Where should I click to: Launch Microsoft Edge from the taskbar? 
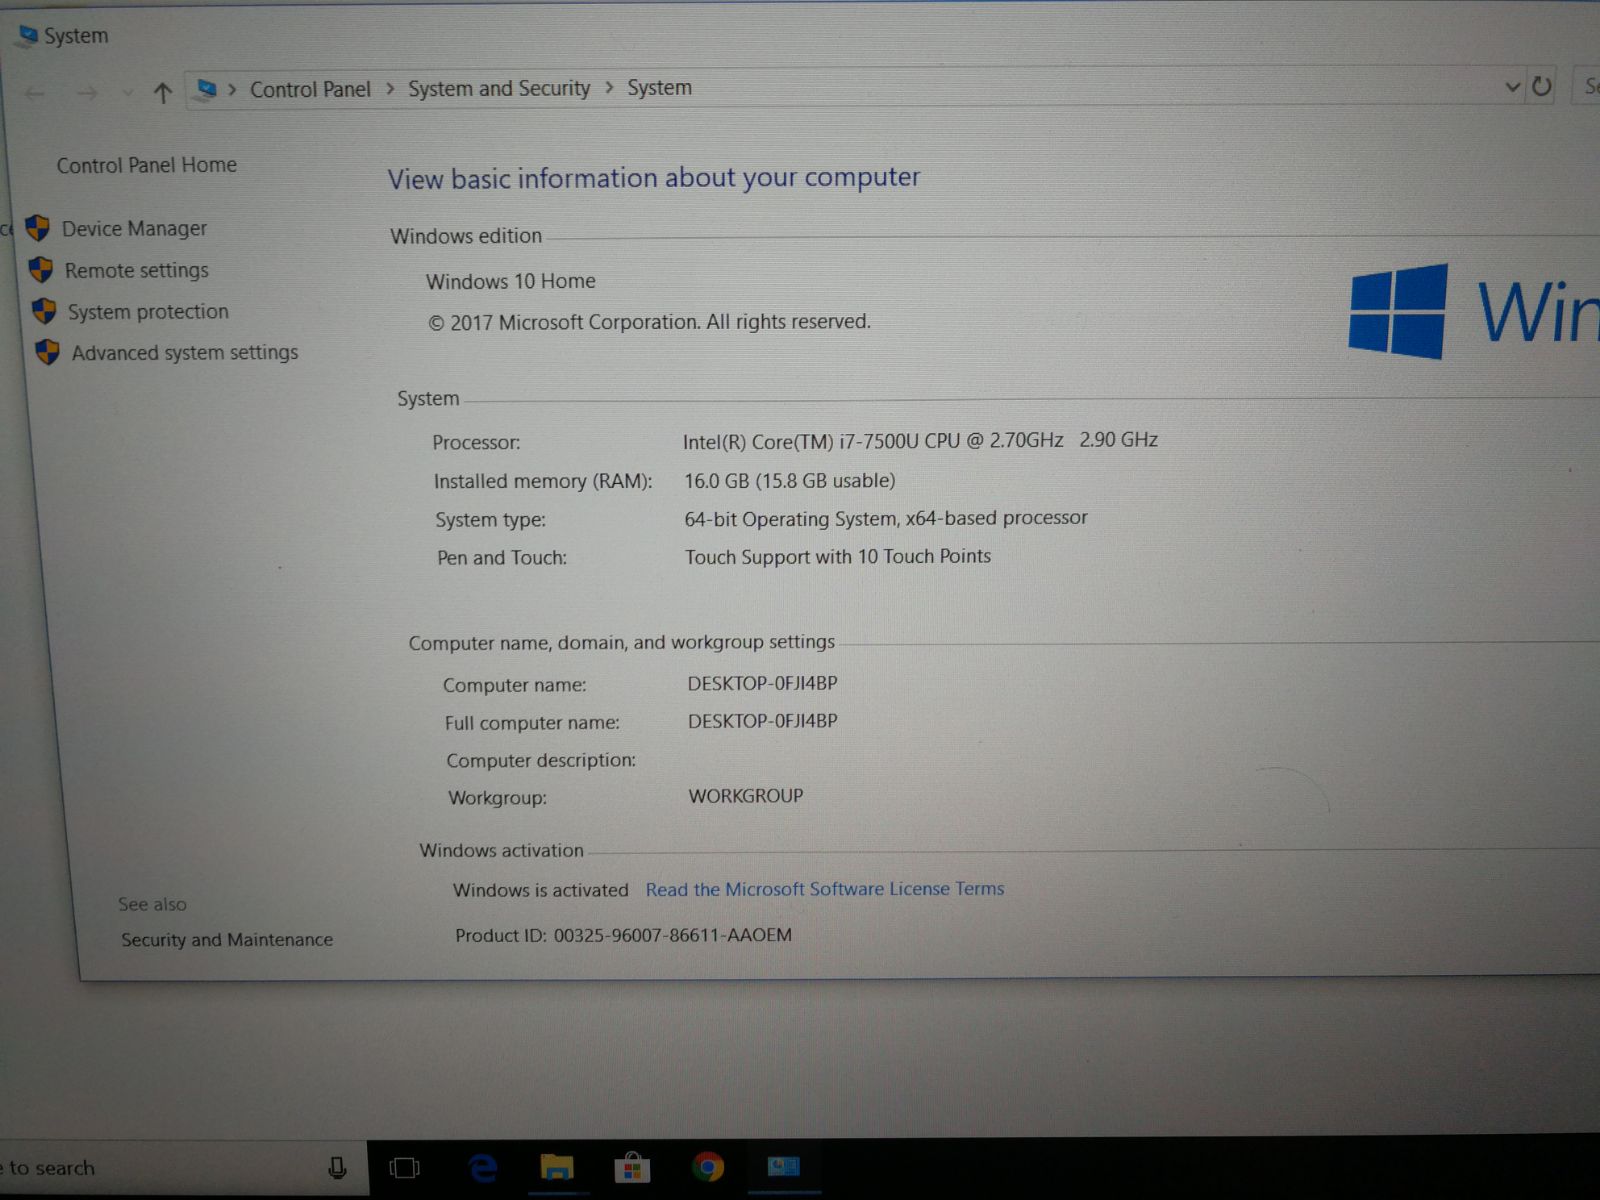pos(483,1167)
